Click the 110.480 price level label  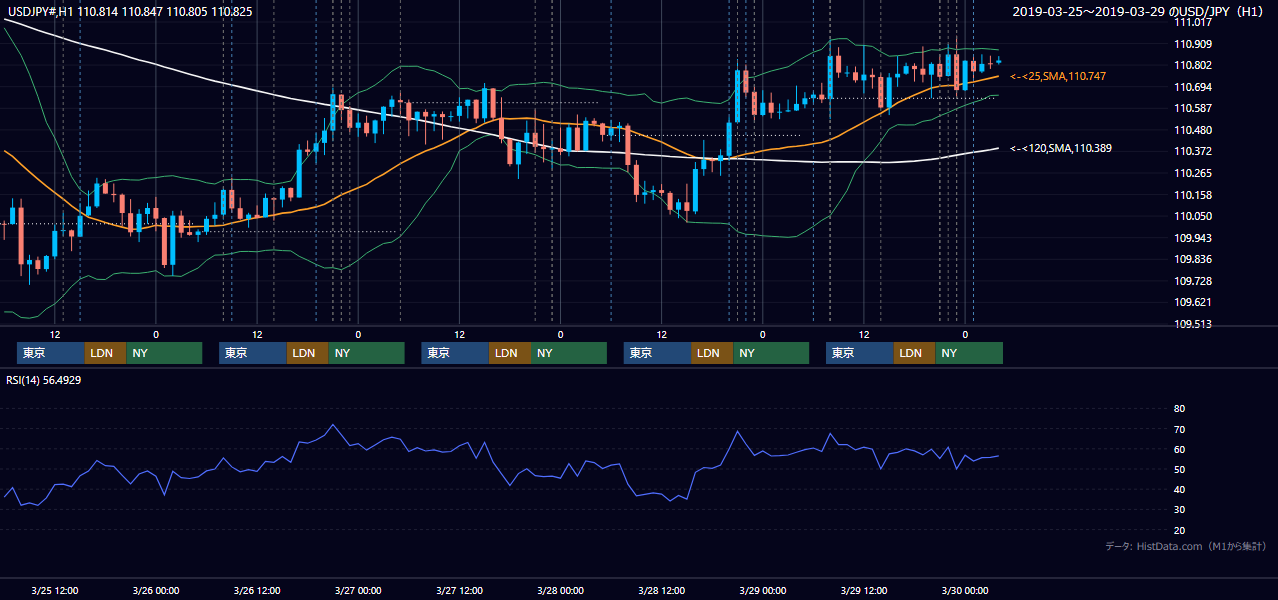click(x=1193, y=130)
